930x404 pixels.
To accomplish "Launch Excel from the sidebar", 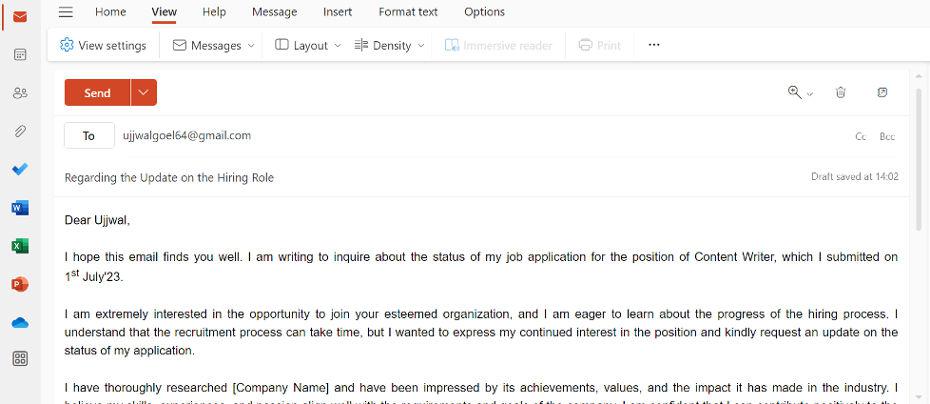I will coord(20,246).
